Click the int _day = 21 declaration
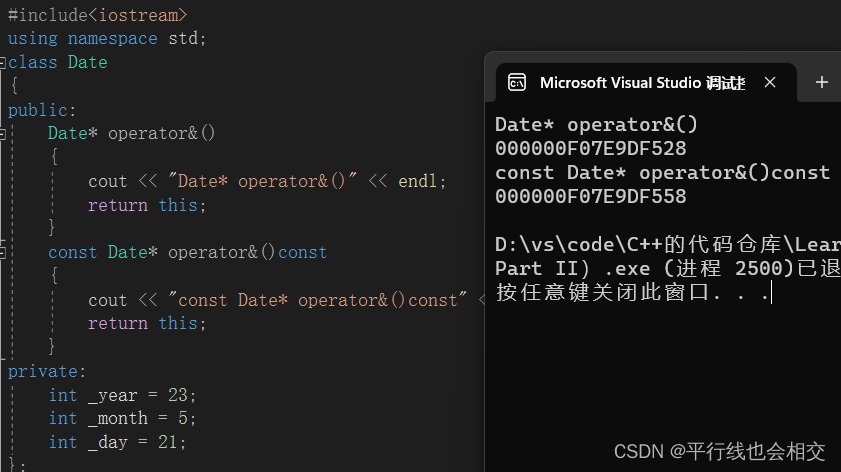The image size is (841, 472). point(117,442)
